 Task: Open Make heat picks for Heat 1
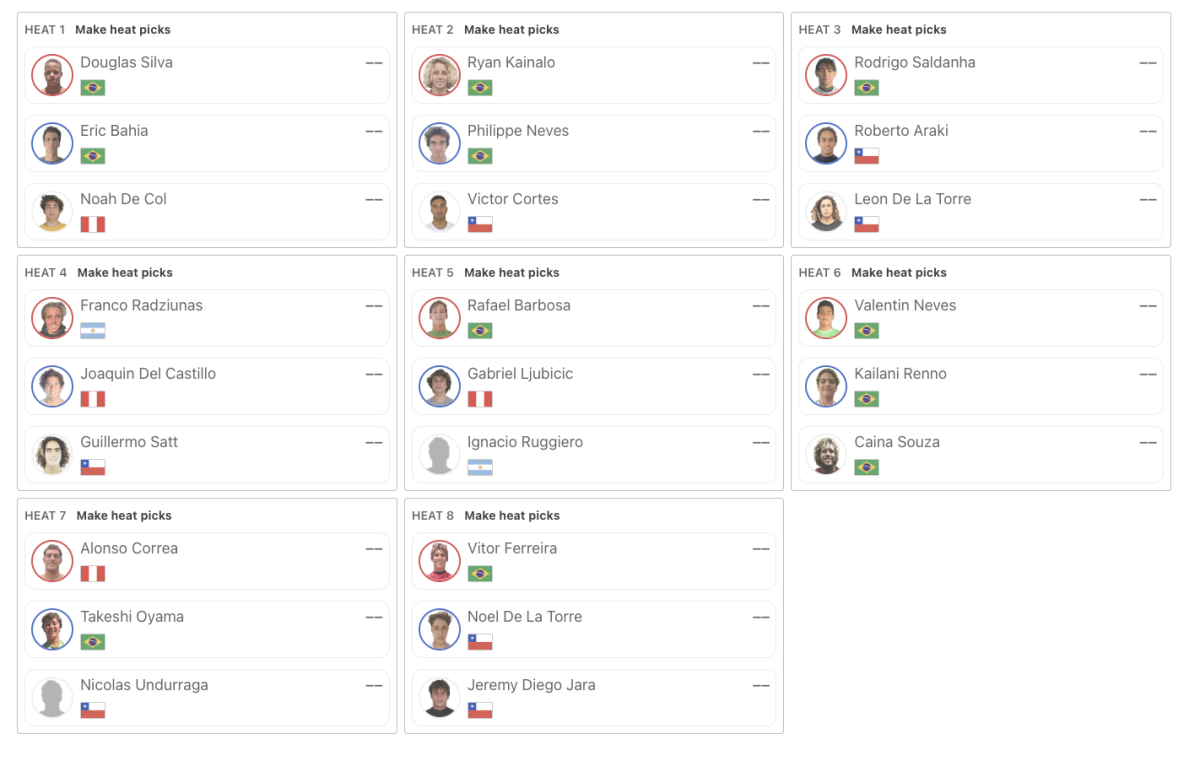click(123, 30)
